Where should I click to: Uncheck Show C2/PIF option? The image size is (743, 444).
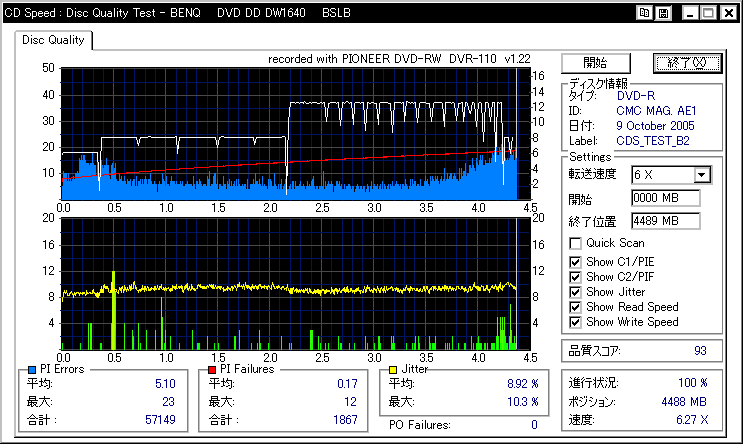click(575, 277)
